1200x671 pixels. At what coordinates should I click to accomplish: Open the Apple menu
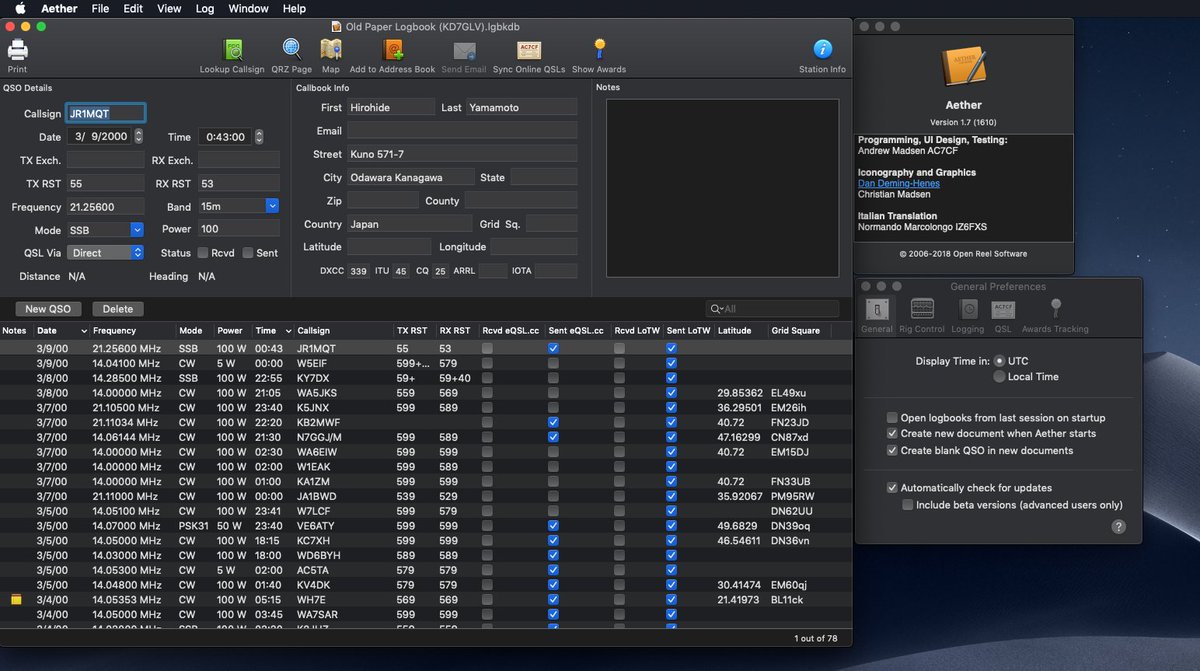click(19, 8)
